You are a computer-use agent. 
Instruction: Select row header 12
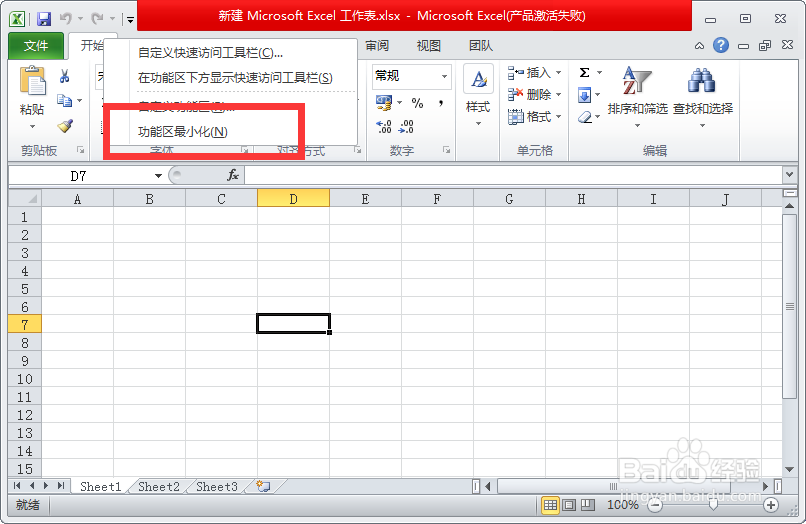[x=25, y=414]
